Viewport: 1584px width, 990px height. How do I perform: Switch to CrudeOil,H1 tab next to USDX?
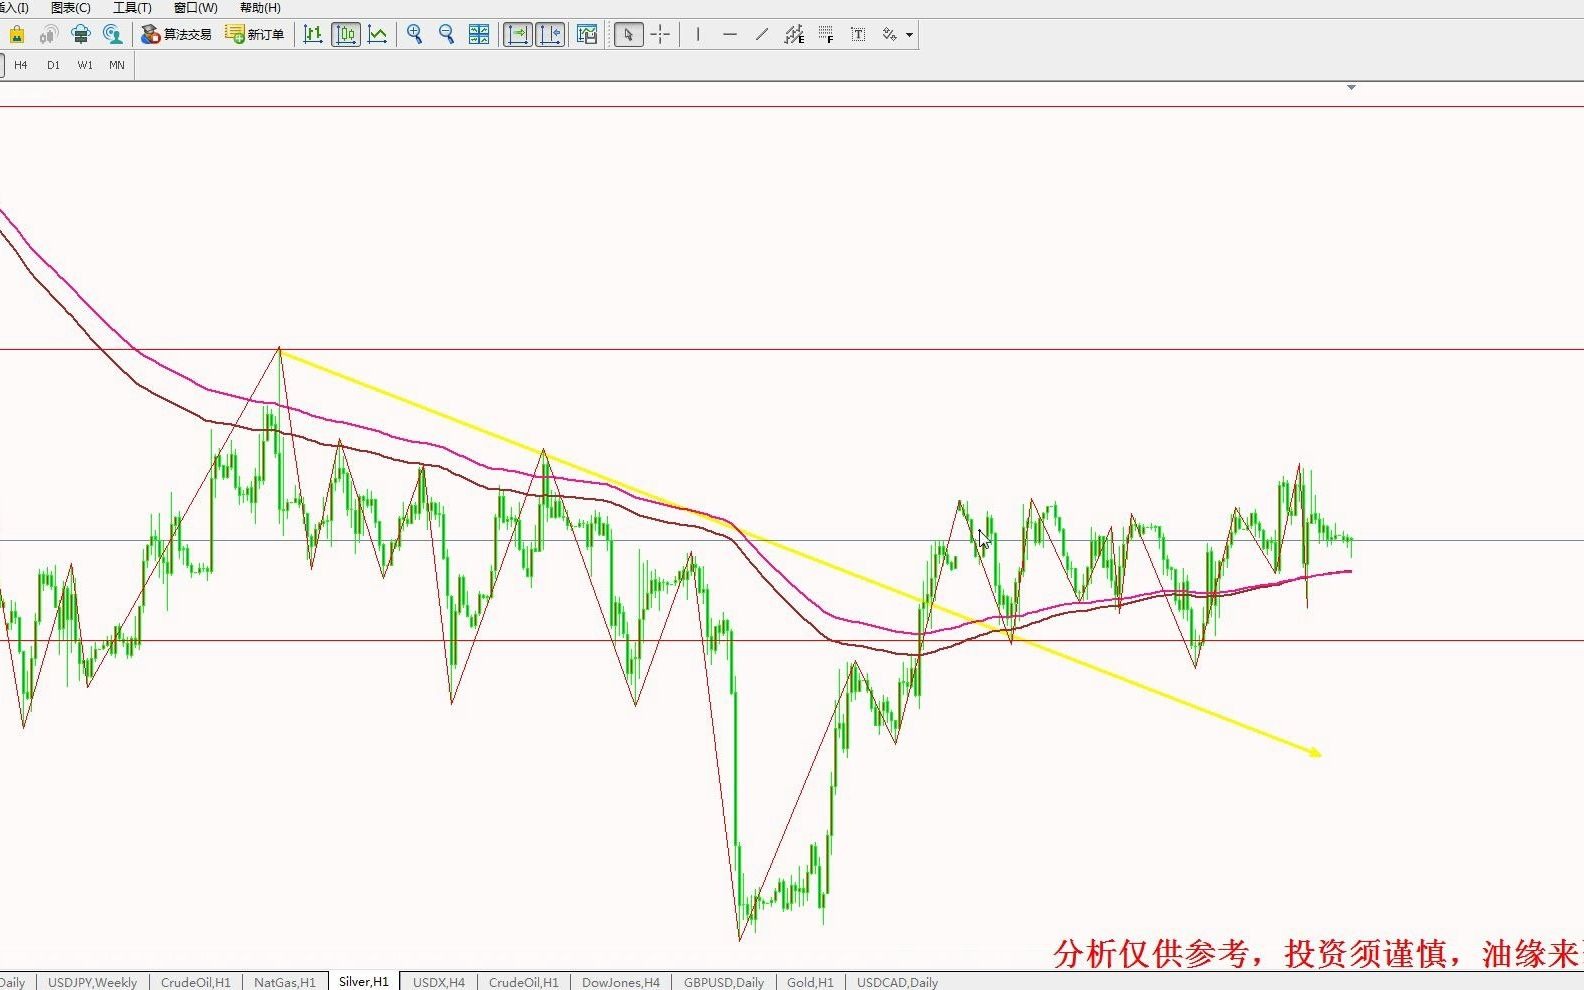(x=524, y=982)
